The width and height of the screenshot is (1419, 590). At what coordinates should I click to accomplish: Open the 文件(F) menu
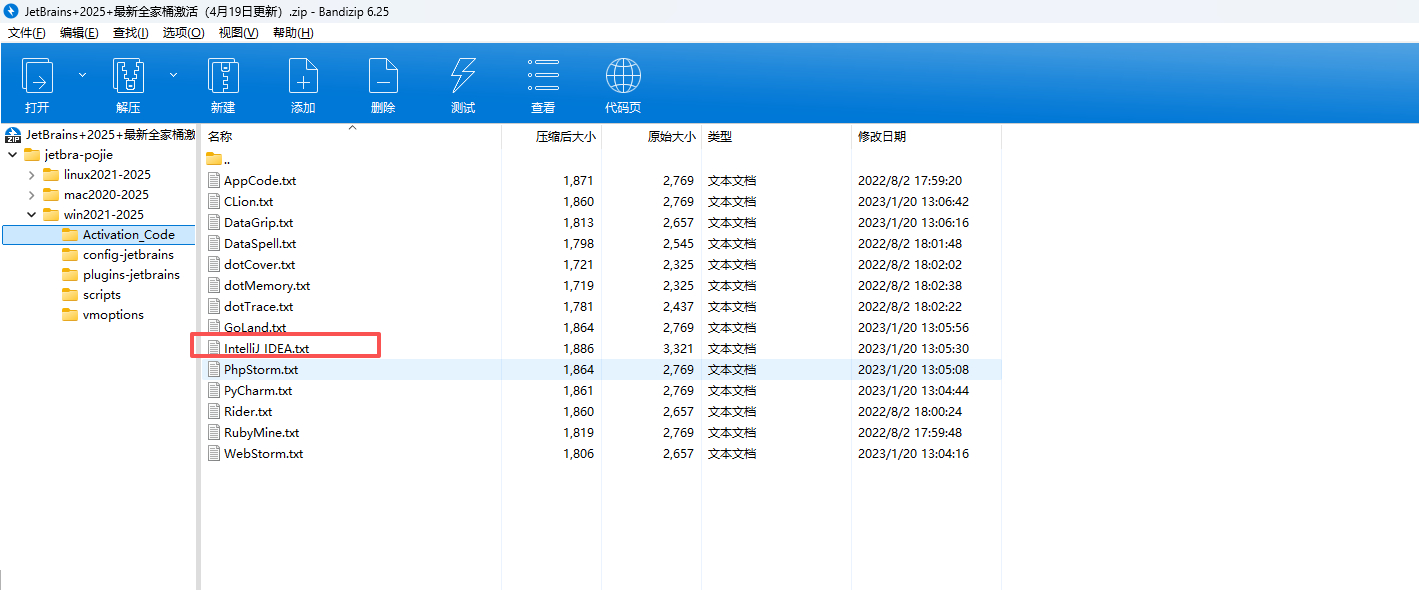click(27, 33)
